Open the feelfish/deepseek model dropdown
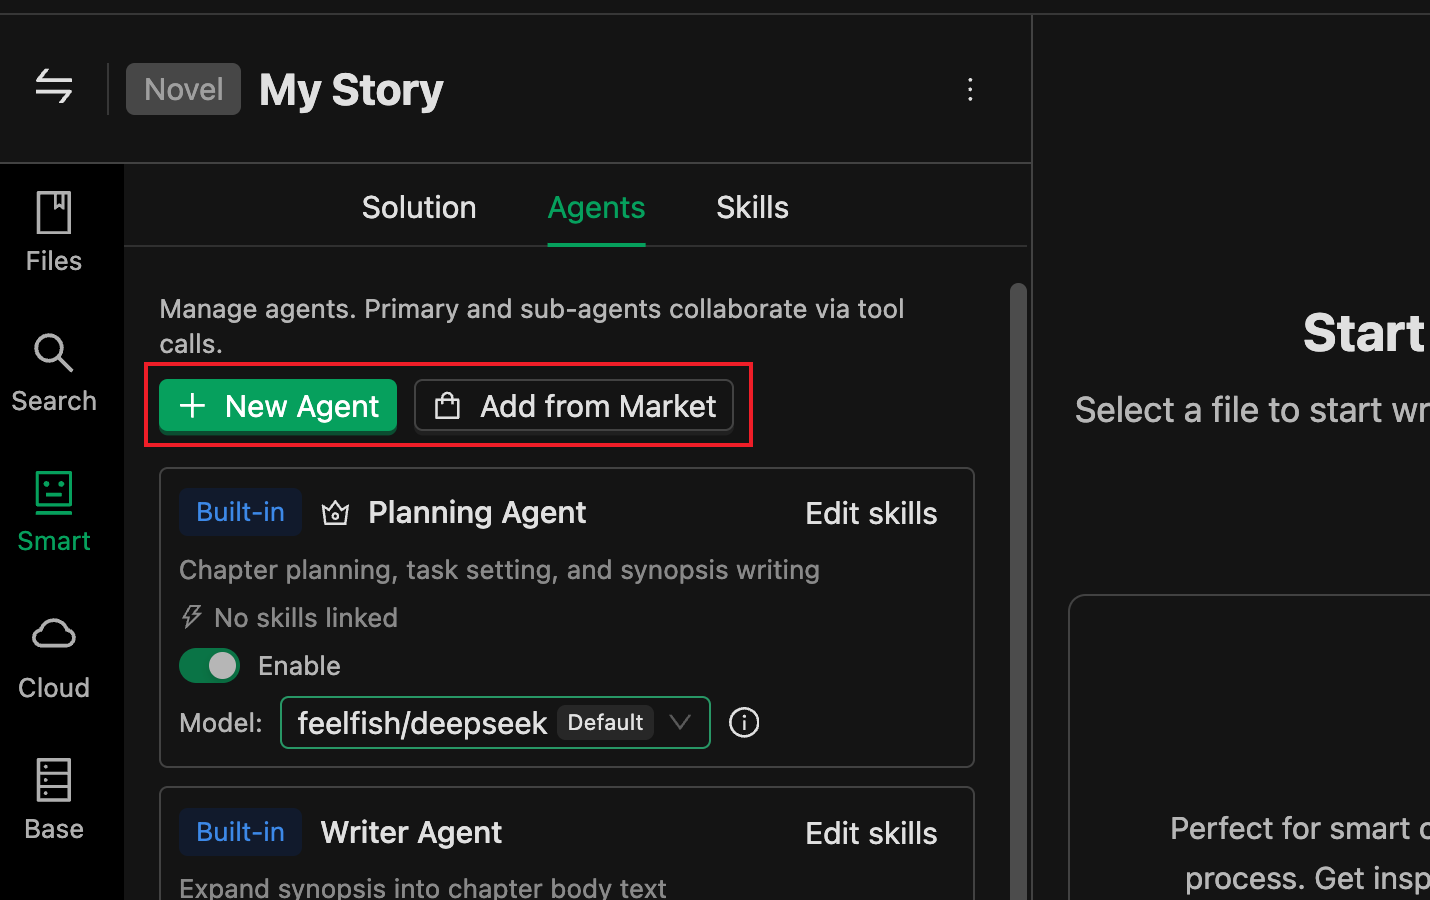 pos(495,722)
